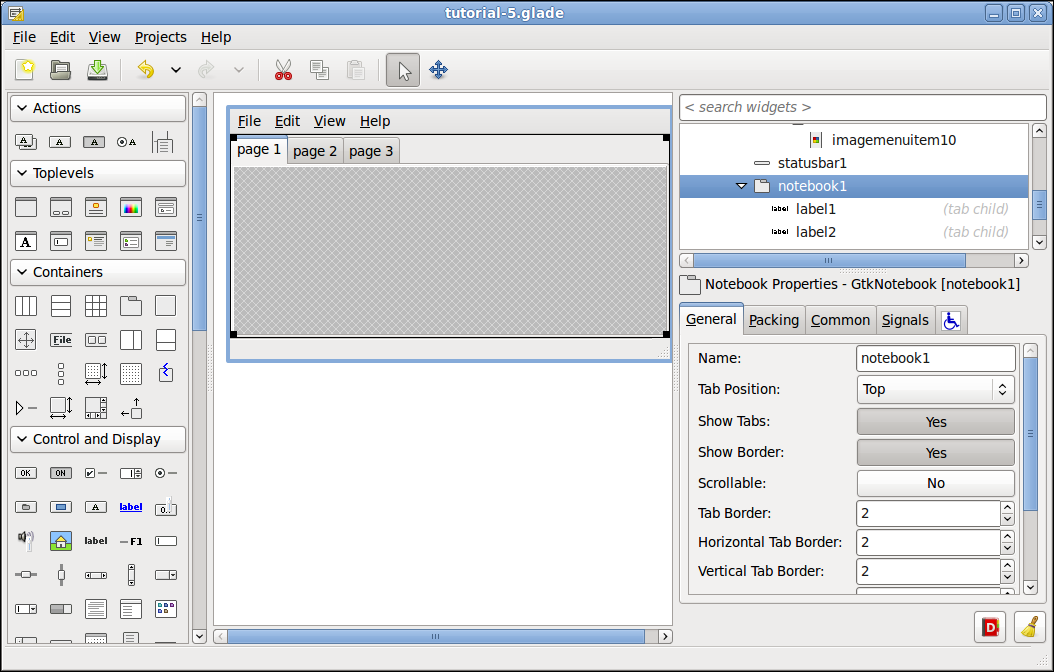Collapse the Control and Display section
1054x672 pixels.
pyautogui.click(x=98, y=439)
